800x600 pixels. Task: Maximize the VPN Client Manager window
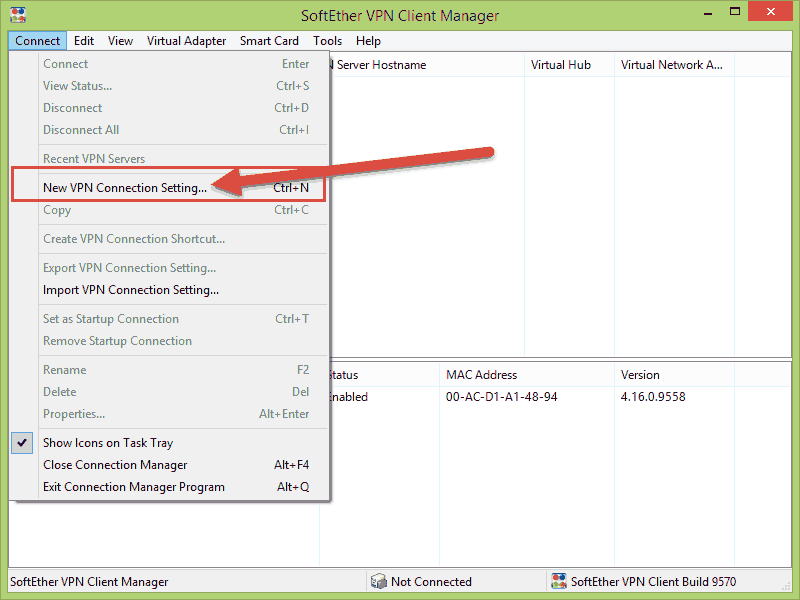735,12
